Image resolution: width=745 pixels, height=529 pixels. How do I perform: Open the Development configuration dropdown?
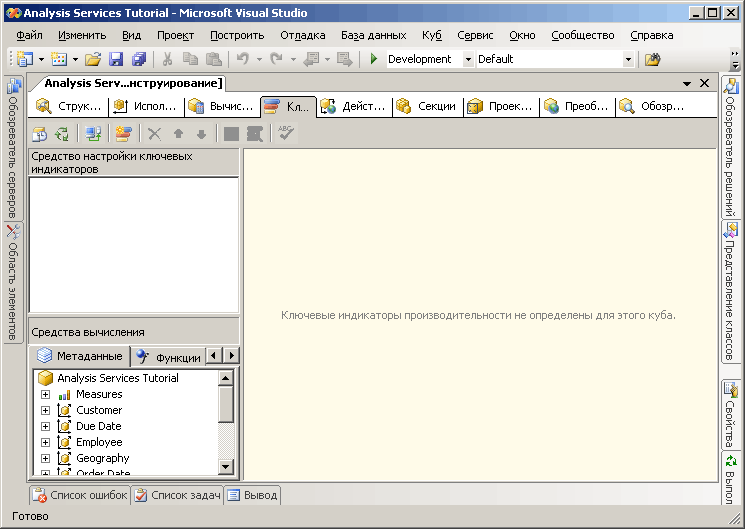(x=468, y=59)
